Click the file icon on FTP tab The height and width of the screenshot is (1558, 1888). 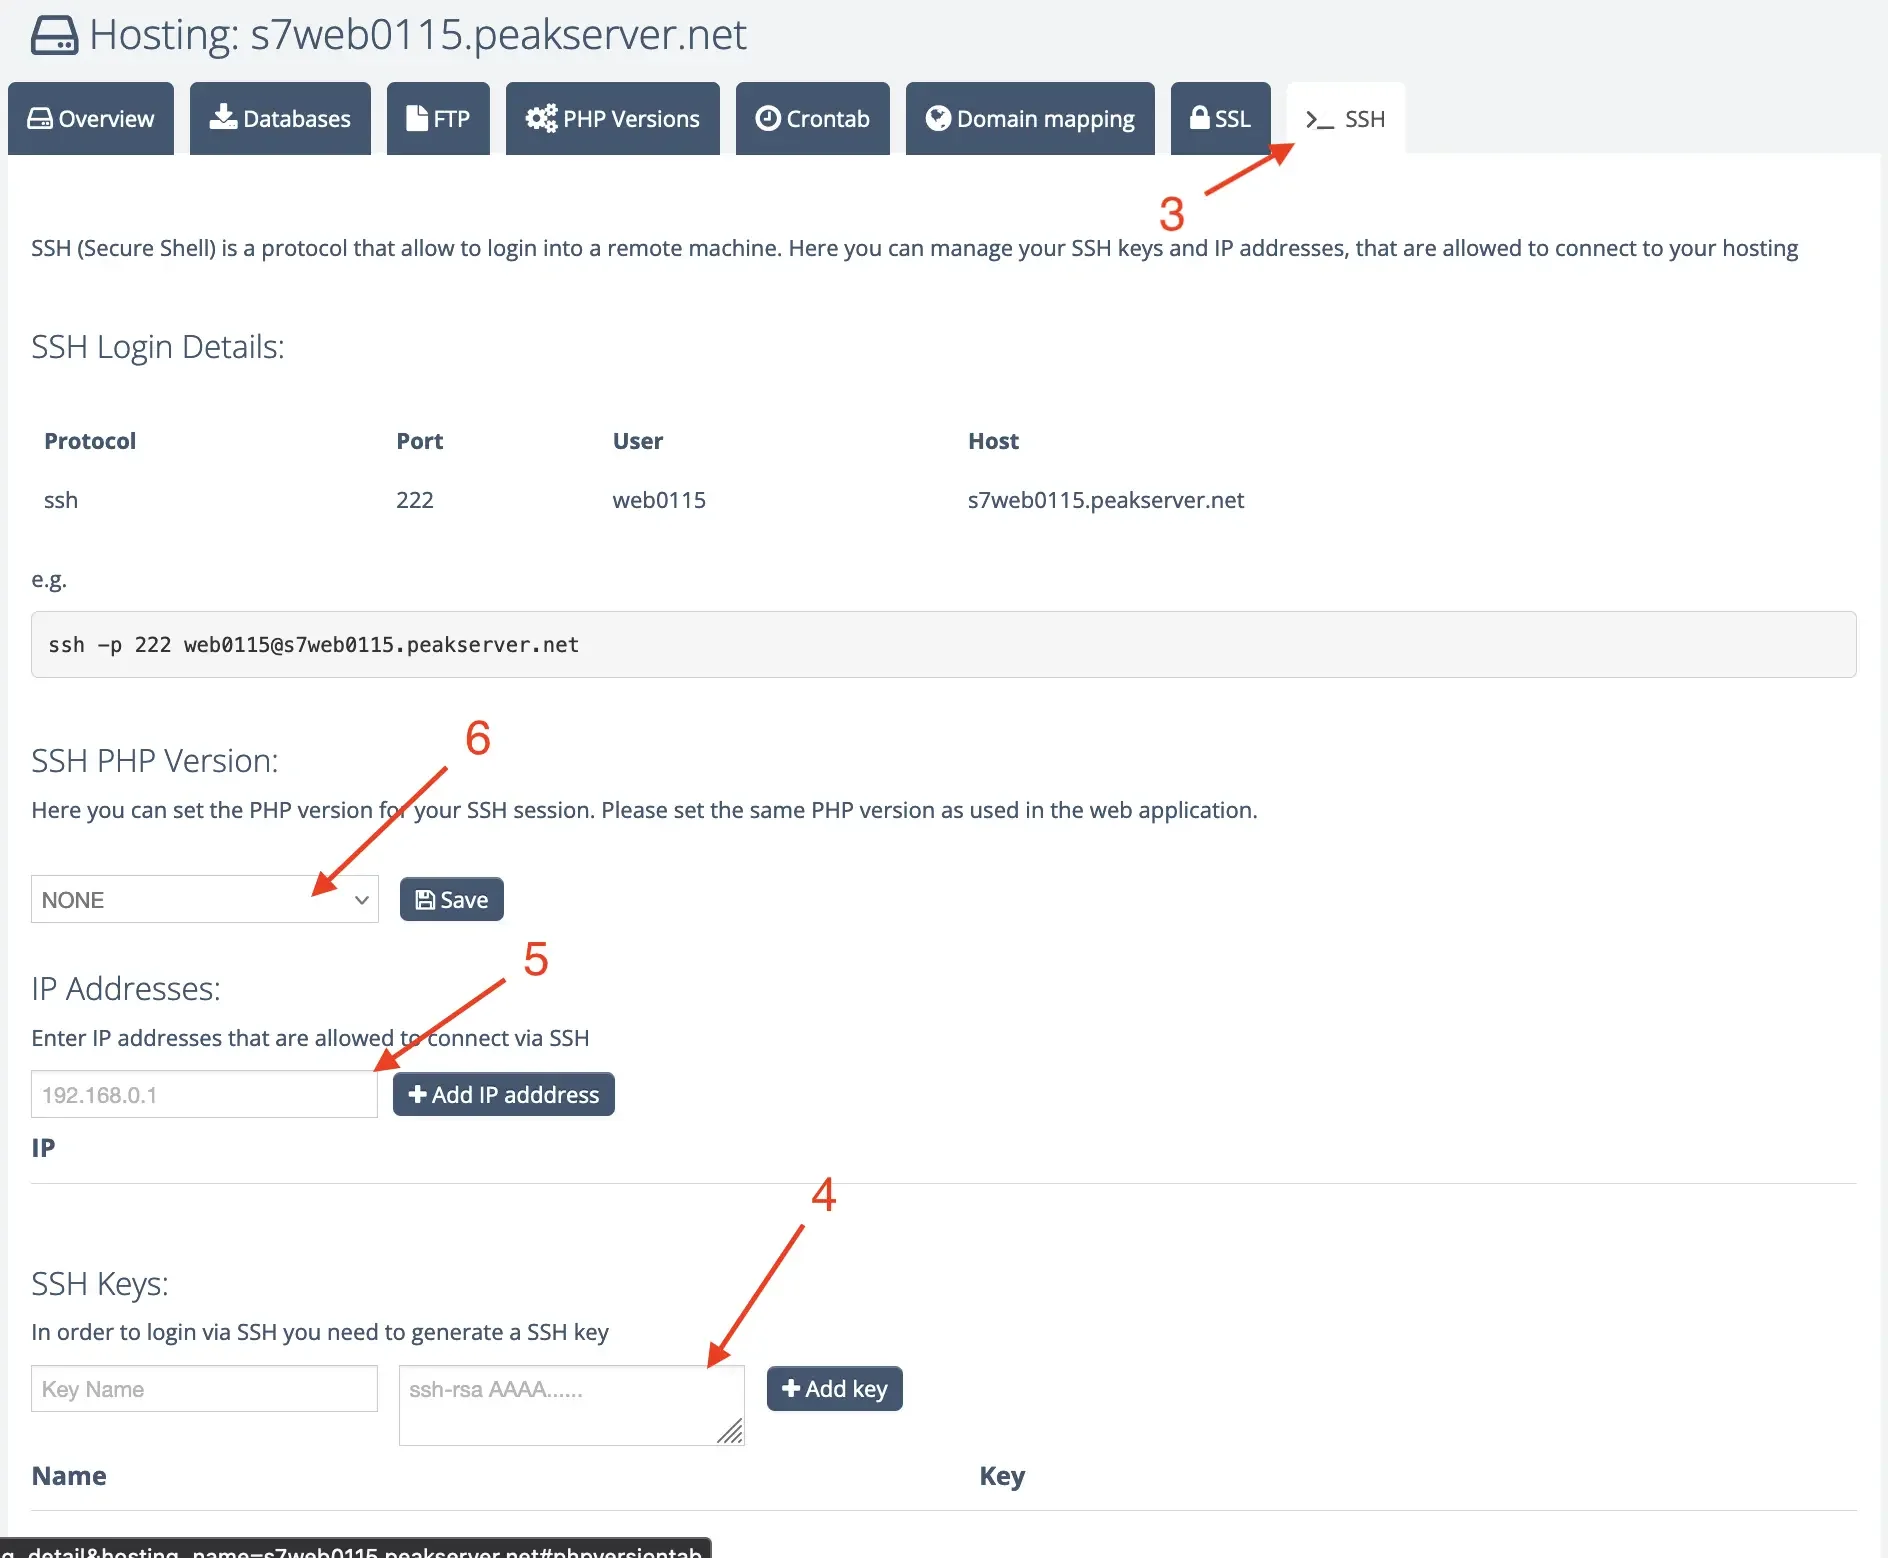pos(417,118)
